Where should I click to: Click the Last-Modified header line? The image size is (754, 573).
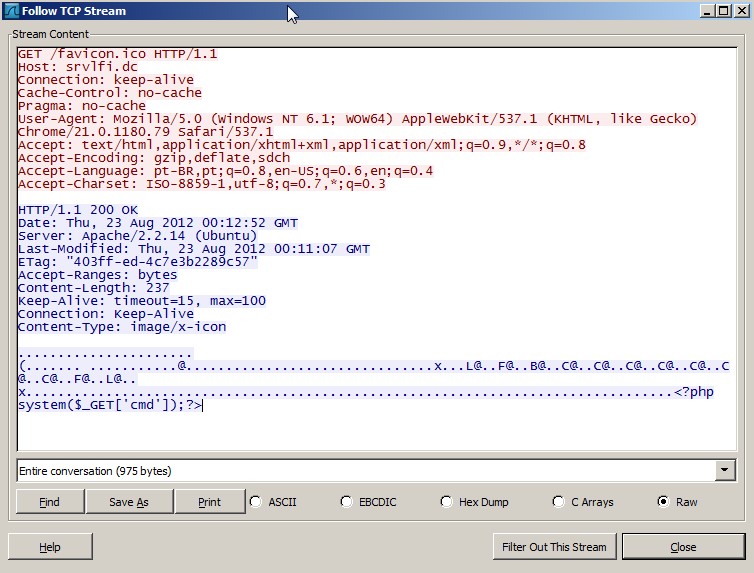[x=194, y=249]
